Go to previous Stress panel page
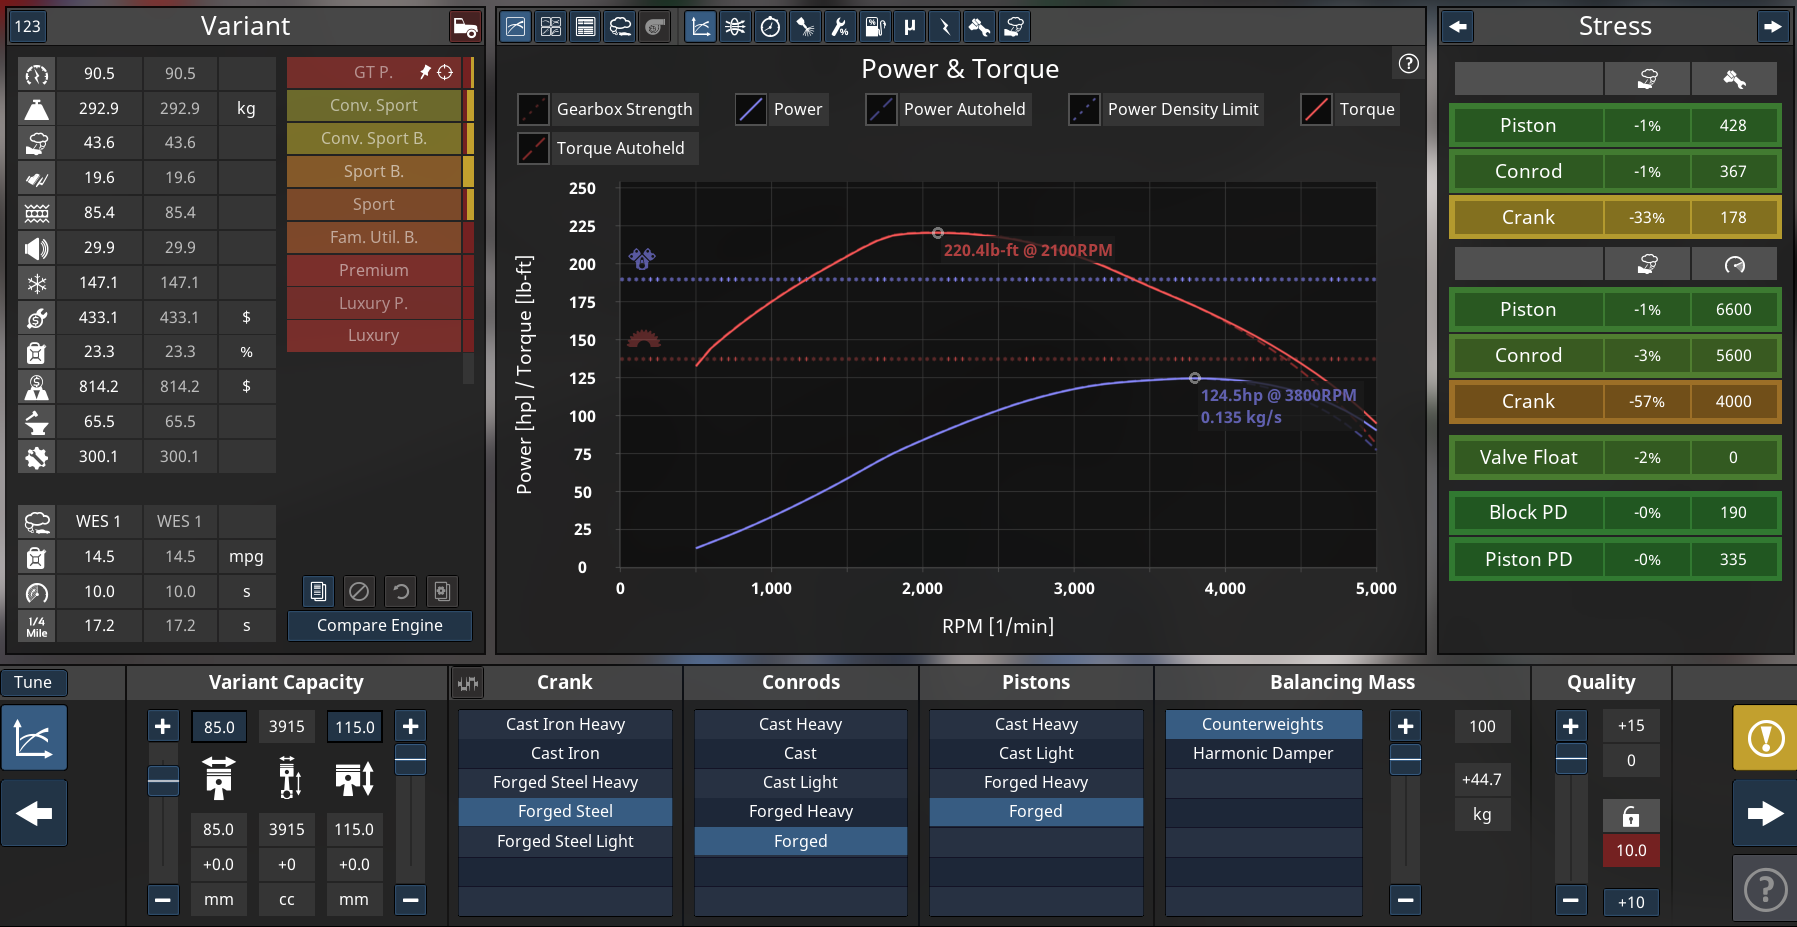This screenshot has height=927, width=1797. pyautogui.click(x=1458, y=27)
